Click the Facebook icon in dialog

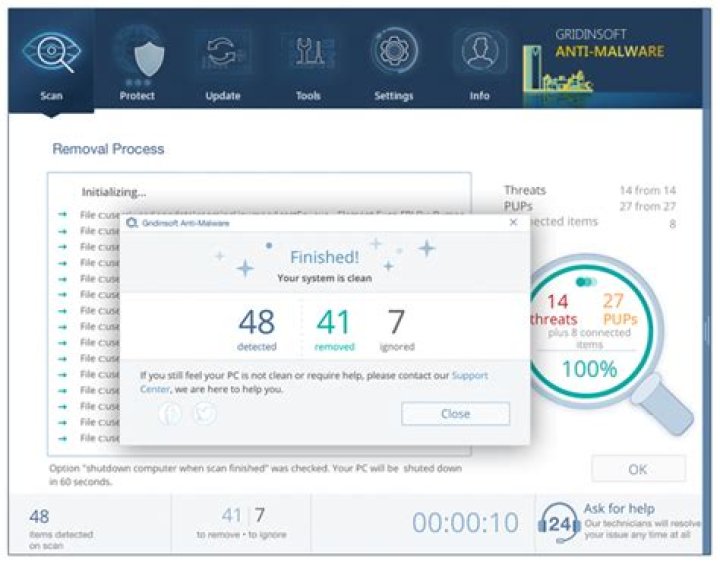(171, 413)
